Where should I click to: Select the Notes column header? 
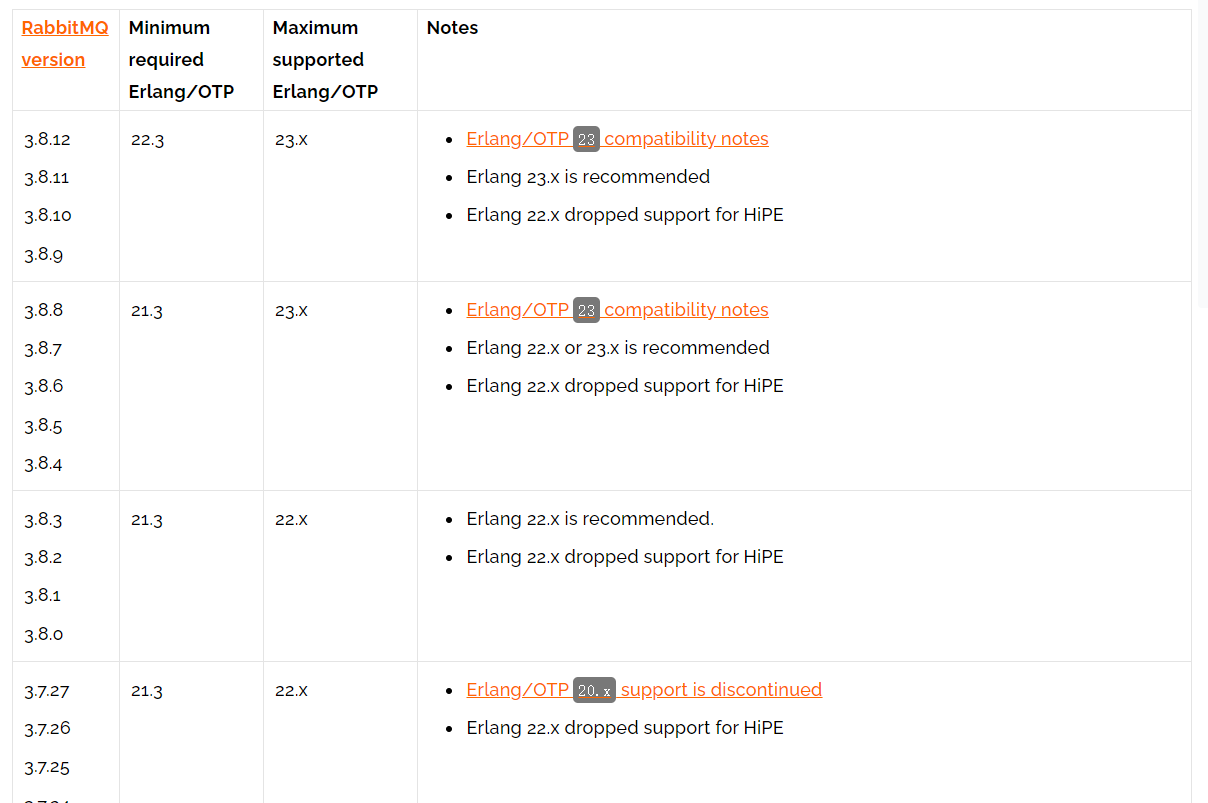452,28
